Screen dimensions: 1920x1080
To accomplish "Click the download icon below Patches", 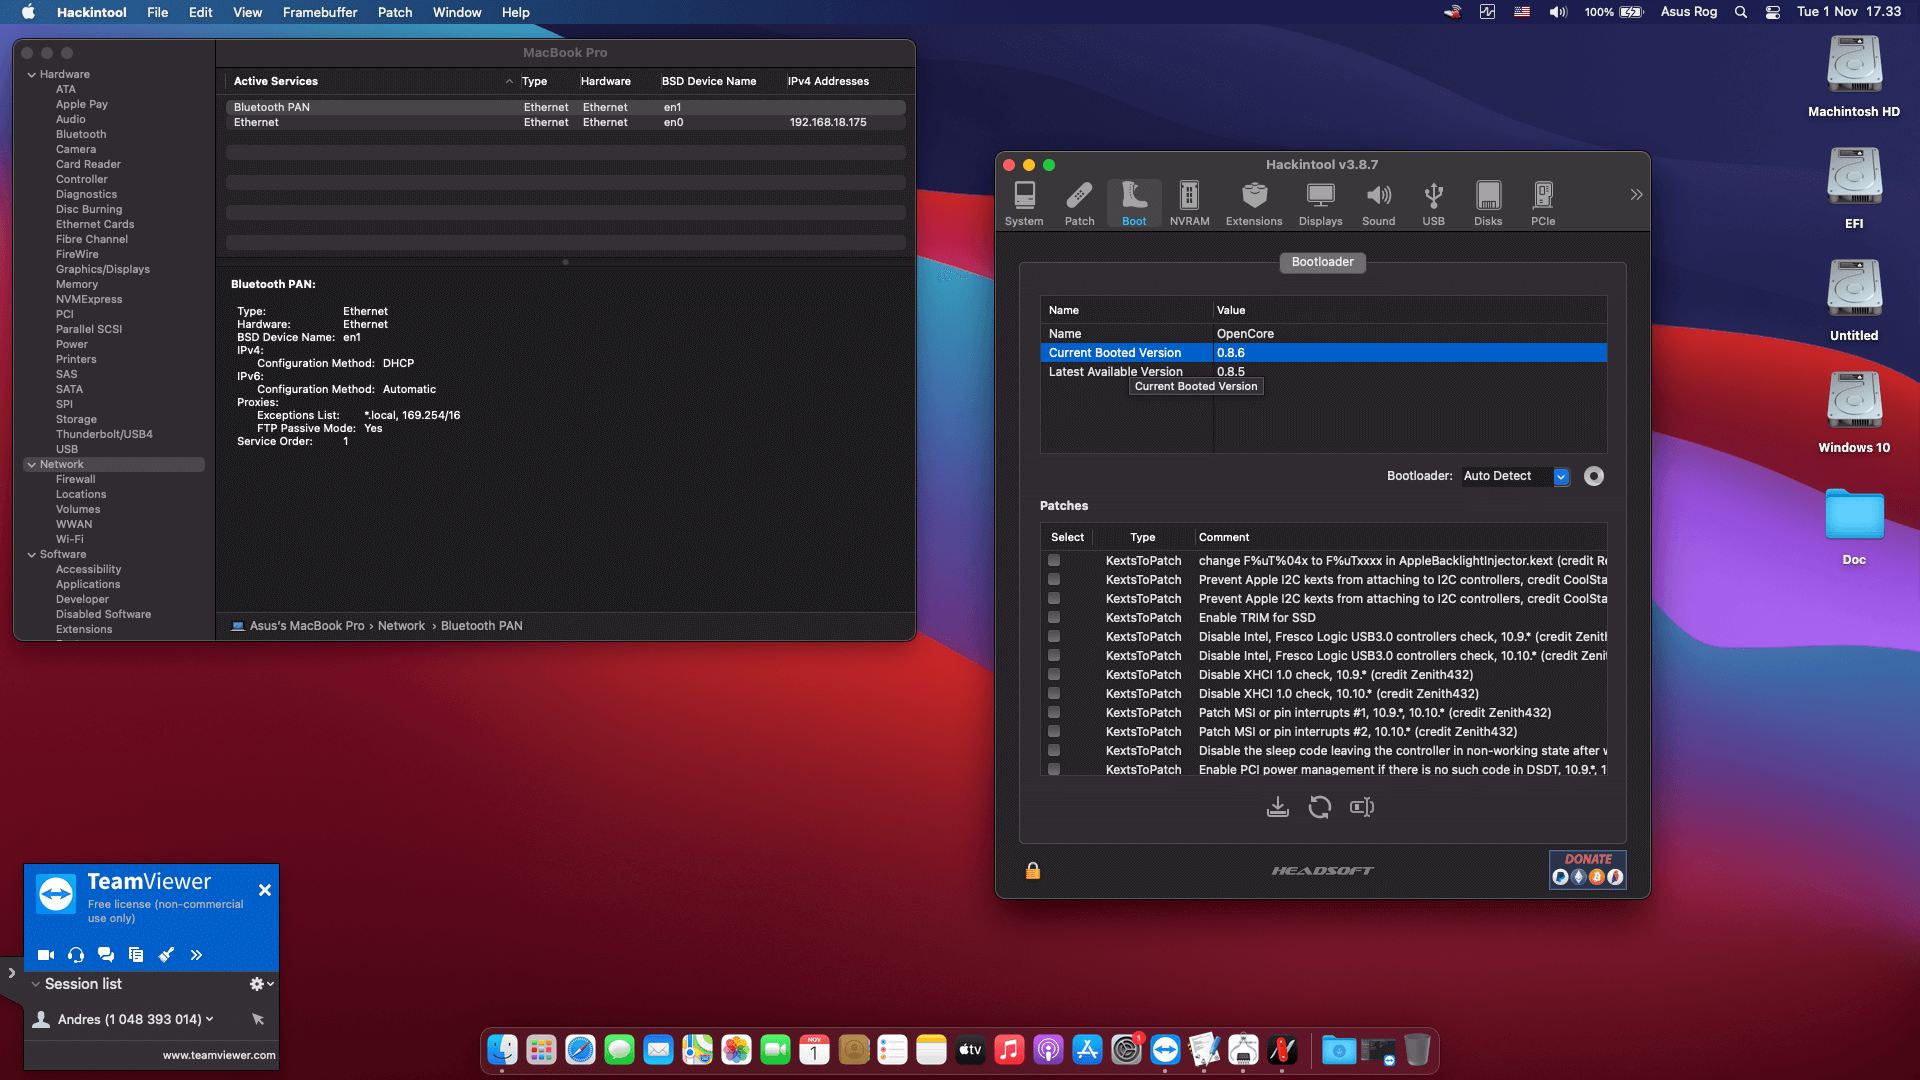I will 1277,807.
